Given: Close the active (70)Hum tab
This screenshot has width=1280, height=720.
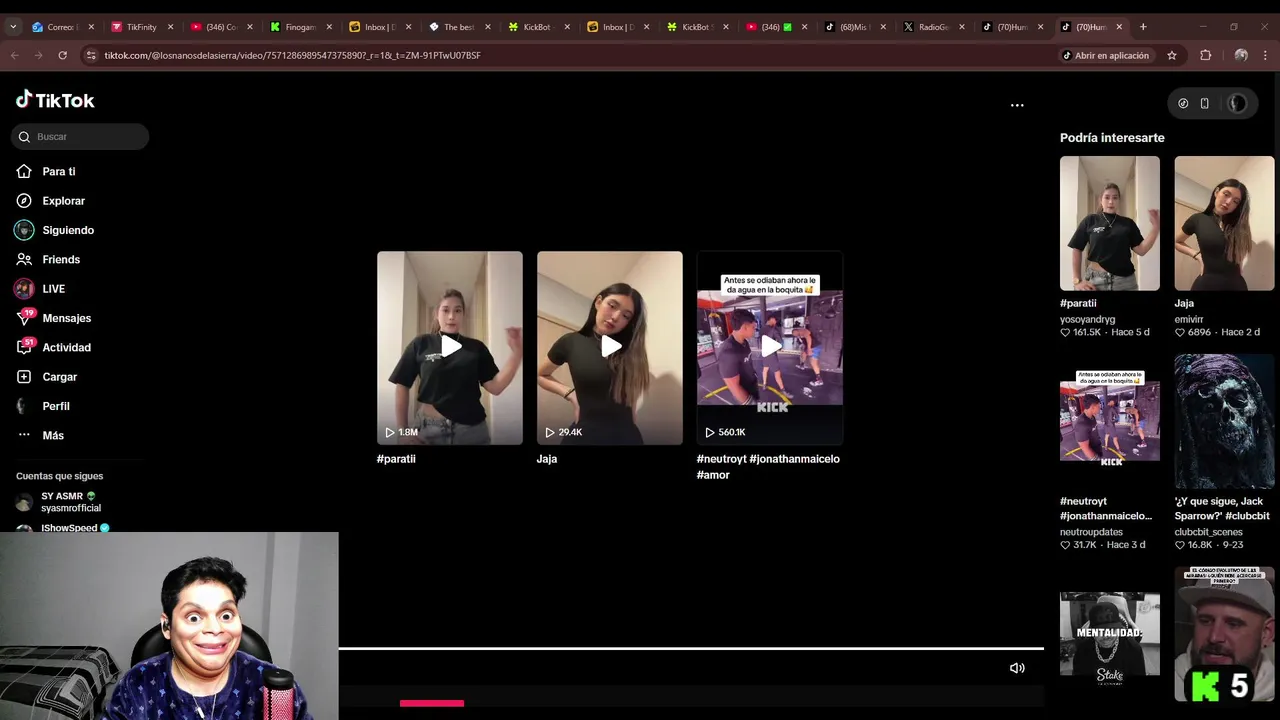Looking at the screenshot, I should click(1119, 27).
